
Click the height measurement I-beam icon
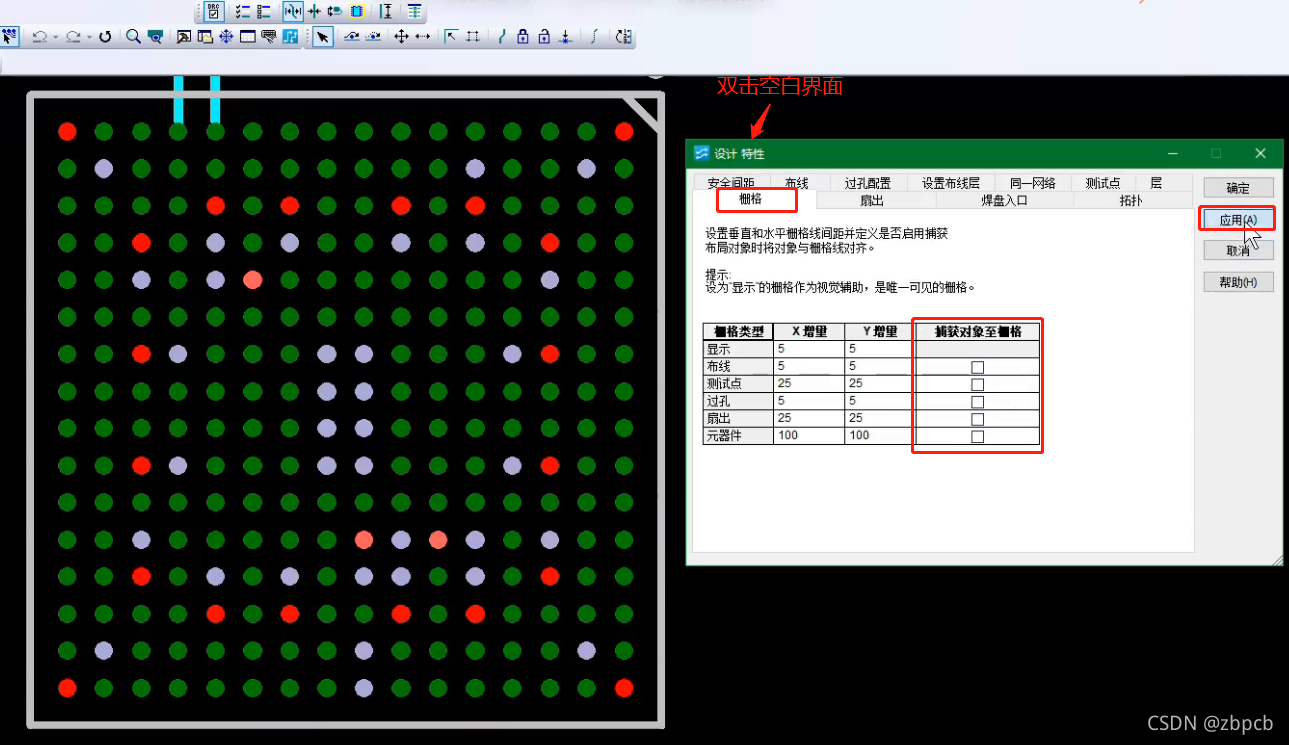pyautogui.click(x=386, y=11)
